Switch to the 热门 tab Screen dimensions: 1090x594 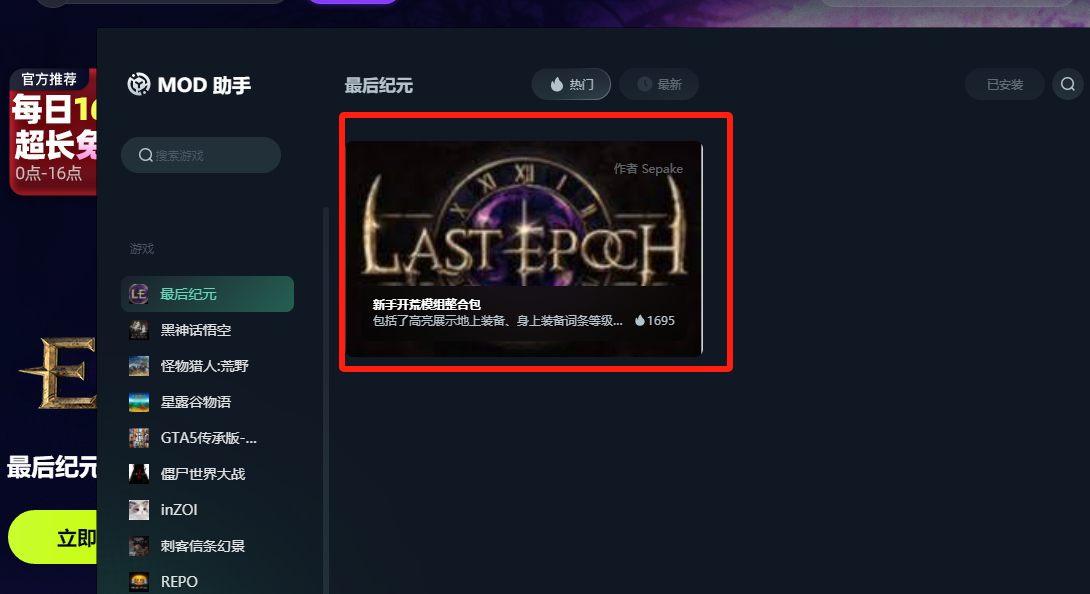pos(571,84)
